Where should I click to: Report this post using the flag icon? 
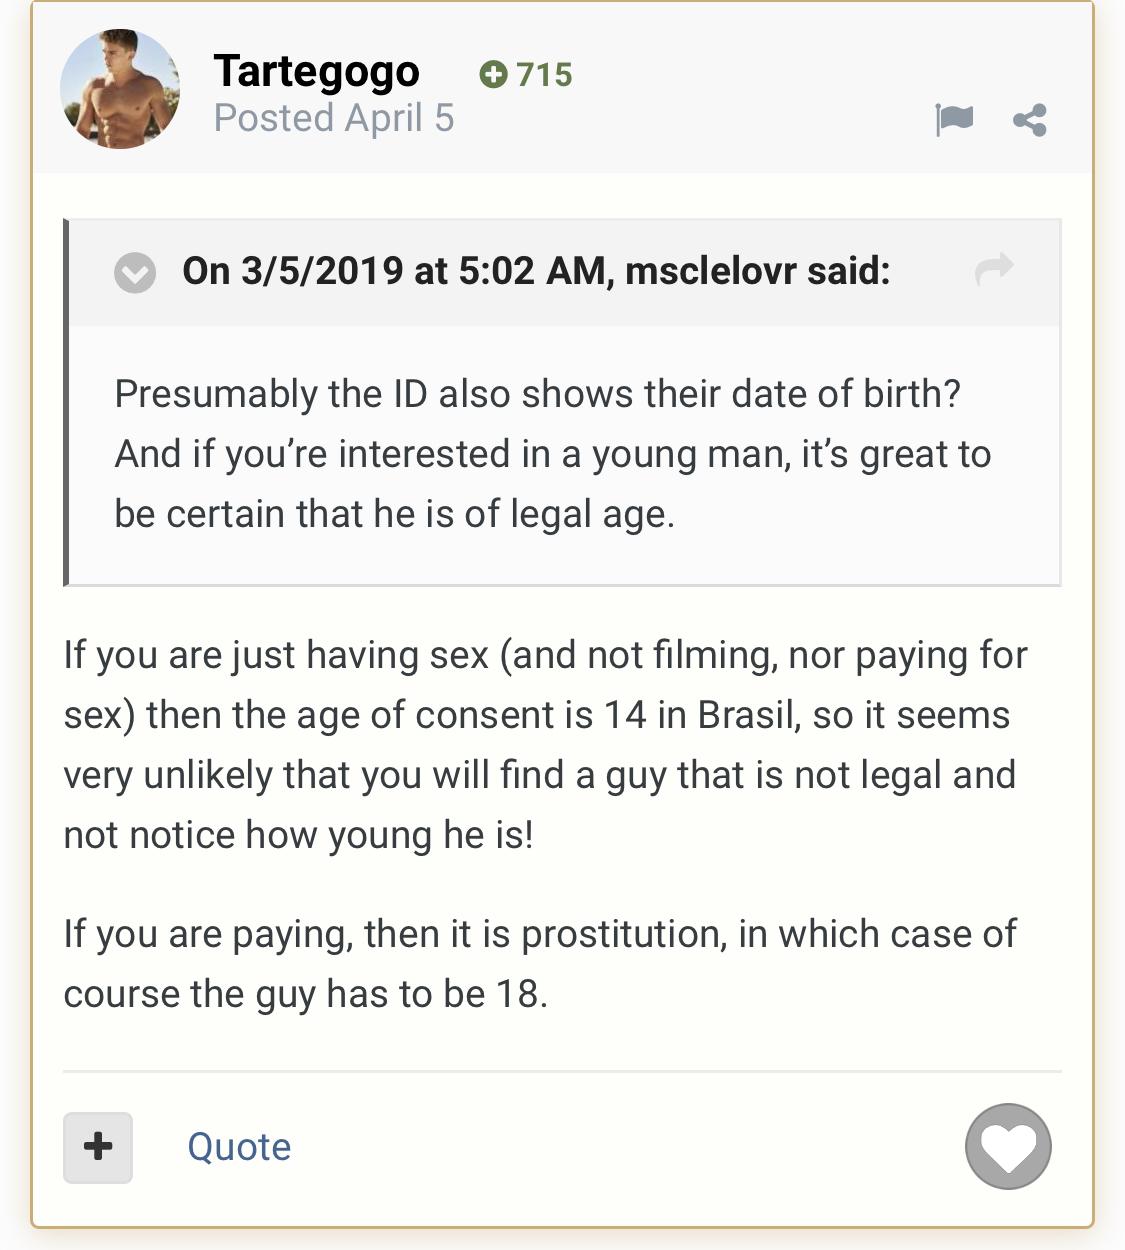(954, 120)
